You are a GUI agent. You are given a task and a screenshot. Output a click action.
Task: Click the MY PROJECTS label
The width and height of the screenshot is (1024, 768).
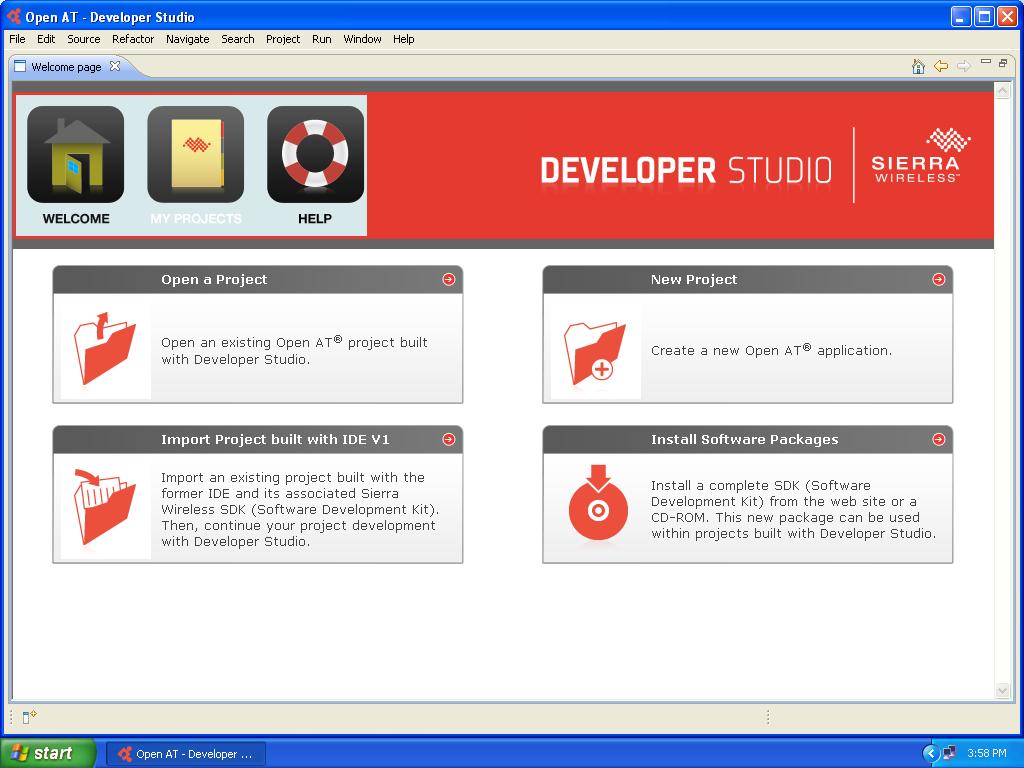point(196,219)
